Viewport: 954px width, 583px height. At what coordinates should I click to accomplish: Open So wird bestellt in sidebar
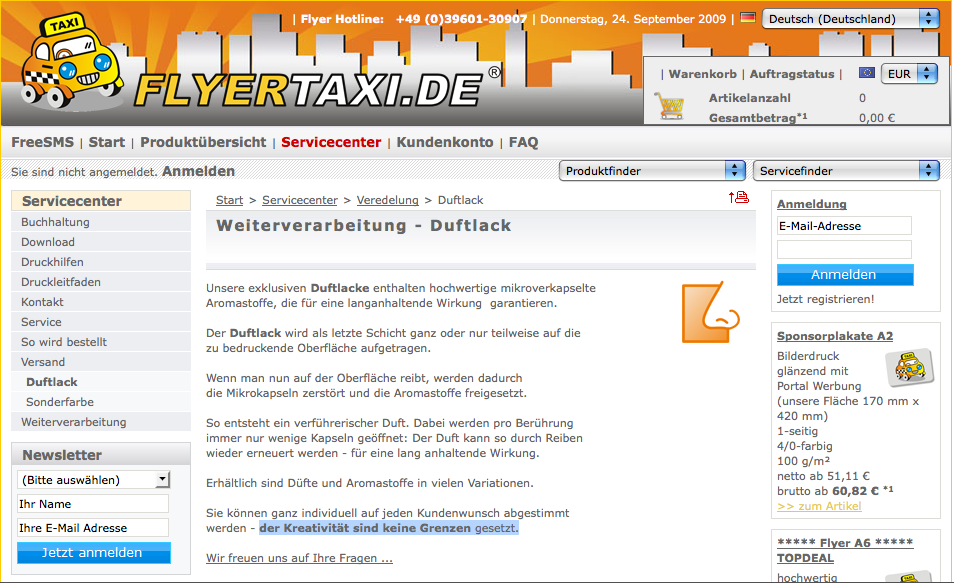pos(101,342)
